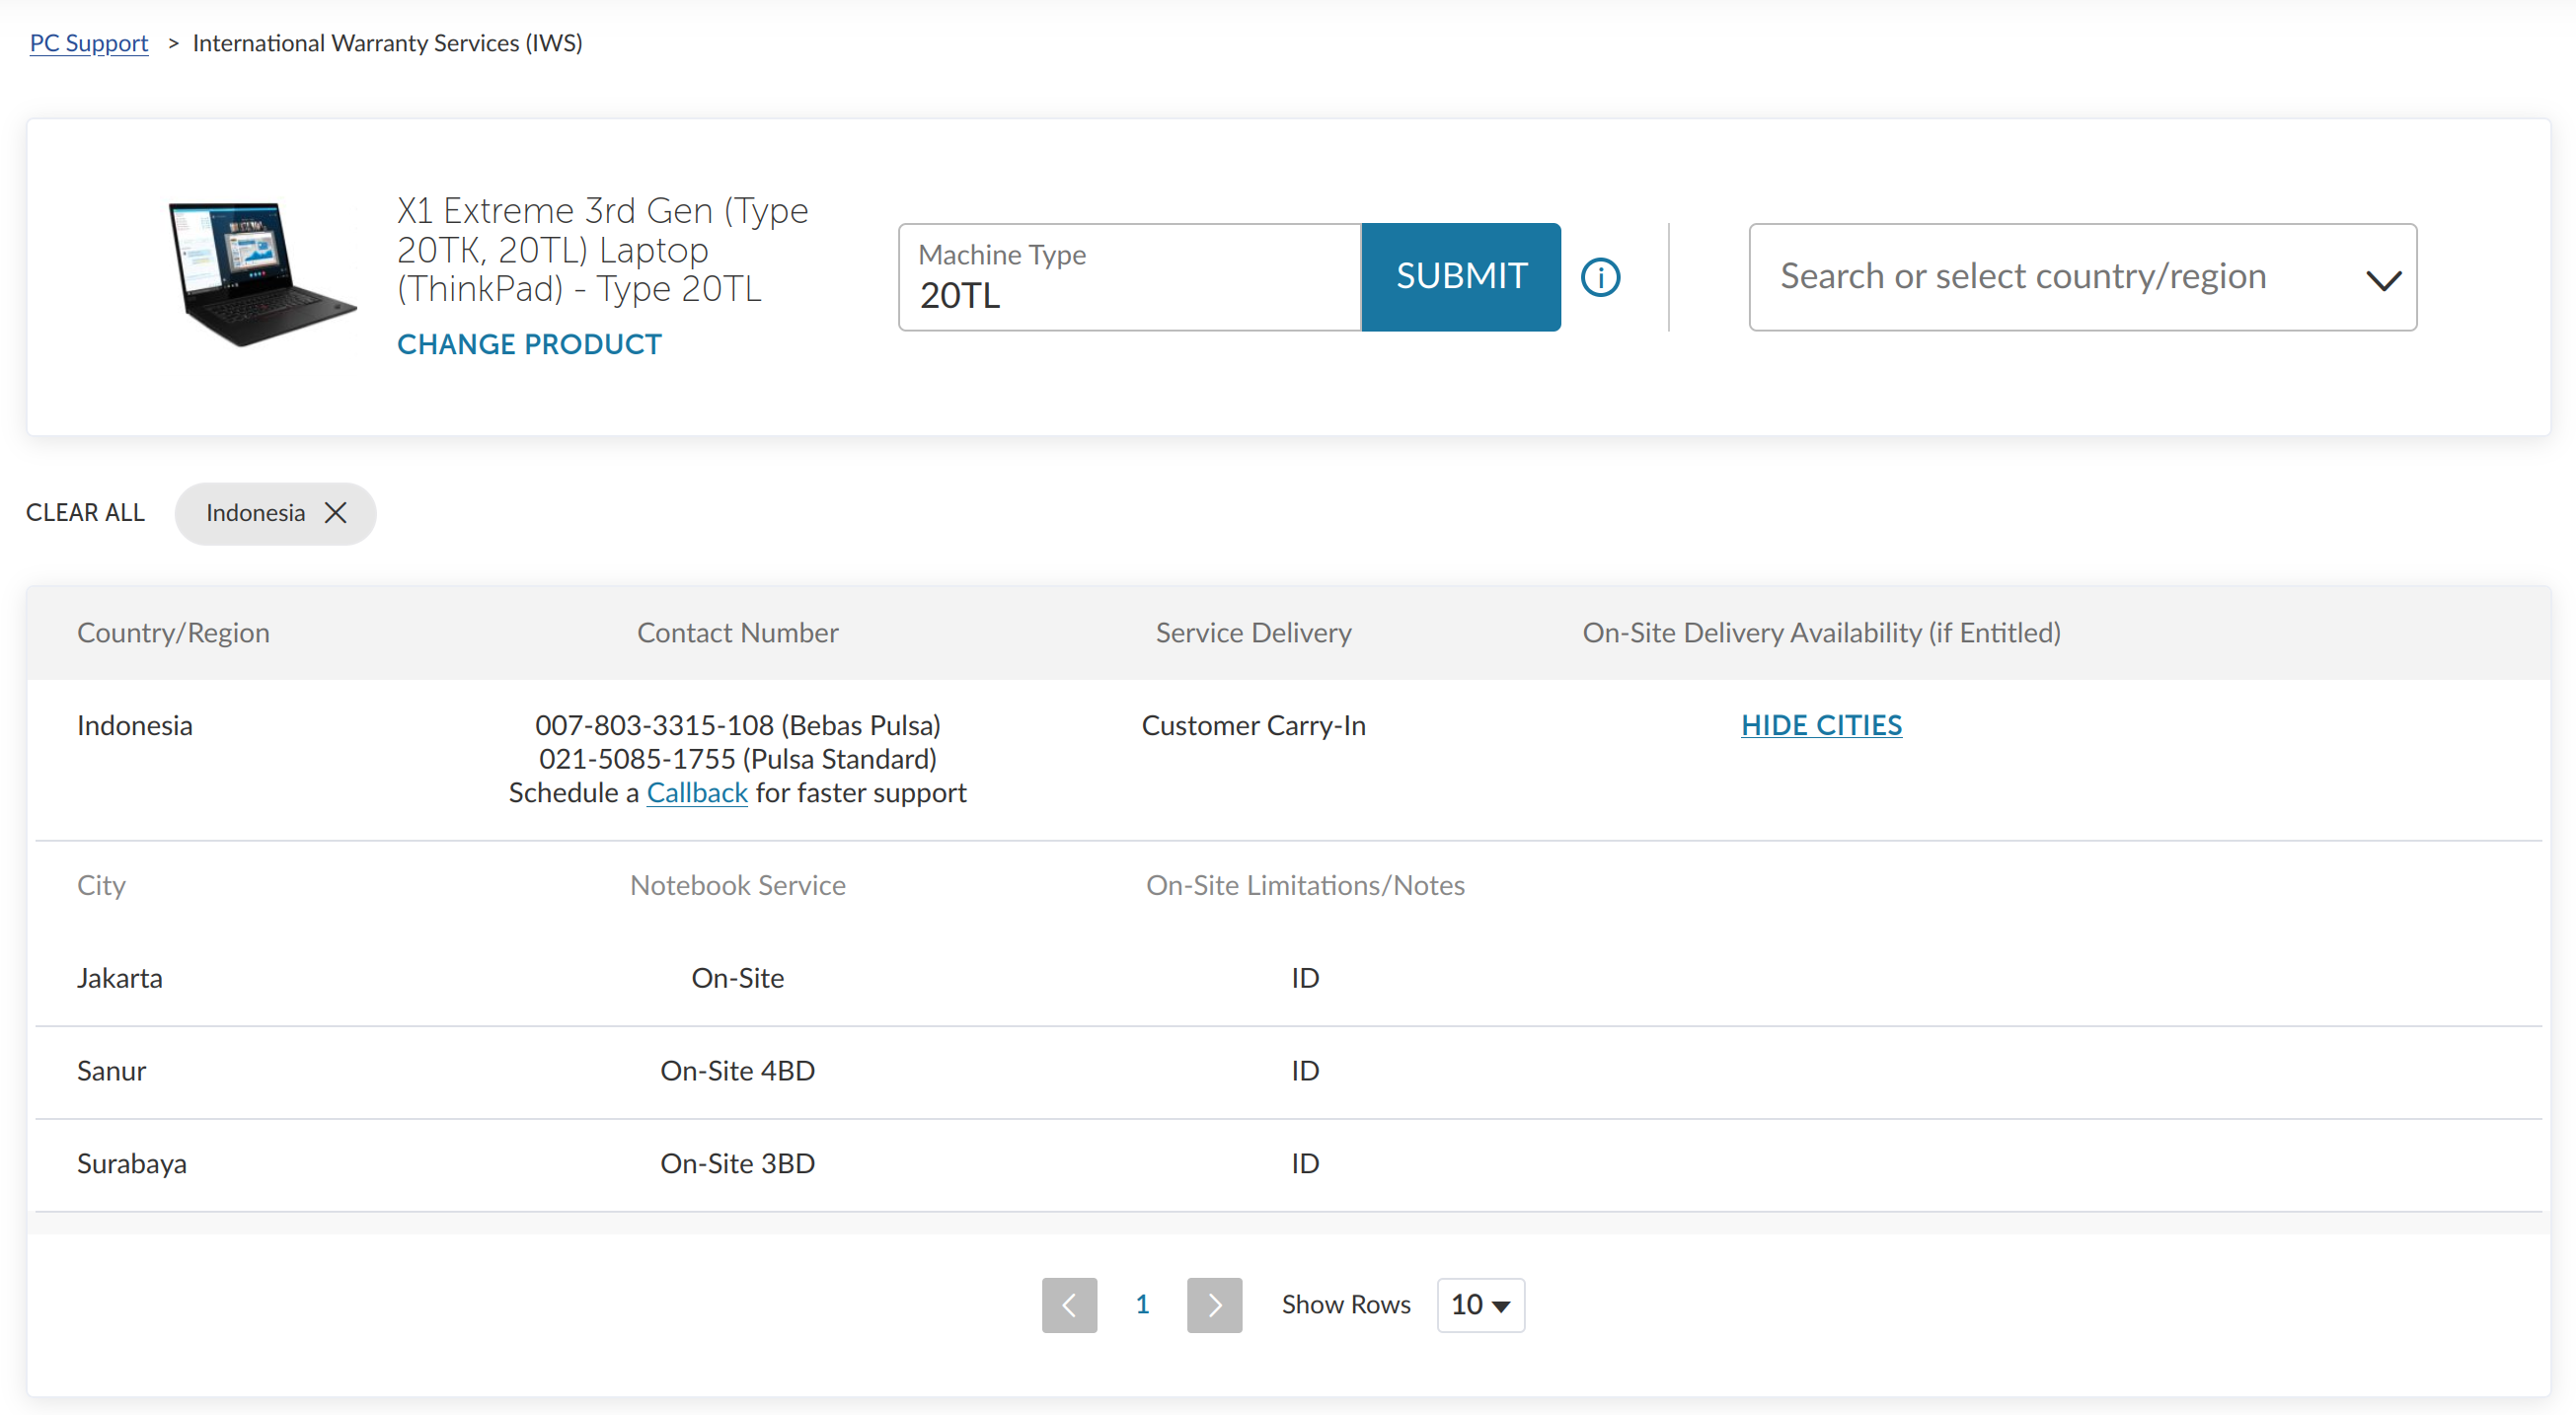This screenshot has width=2576, height=1415.
Task: Click the Country/Region column header
Action: pyautogui.click(x=173, y=633)
